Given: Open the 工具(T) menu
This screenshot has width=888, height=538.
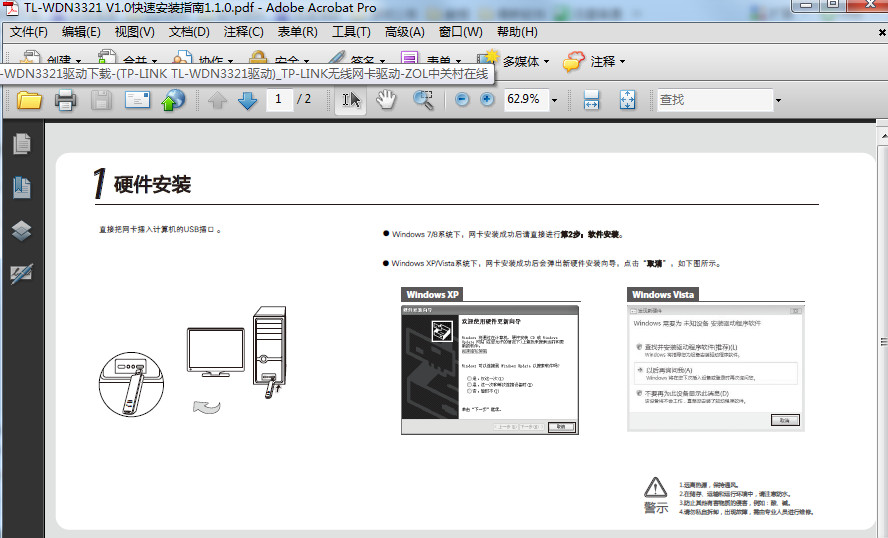Looking at the screenshot, I should [351, 32].
